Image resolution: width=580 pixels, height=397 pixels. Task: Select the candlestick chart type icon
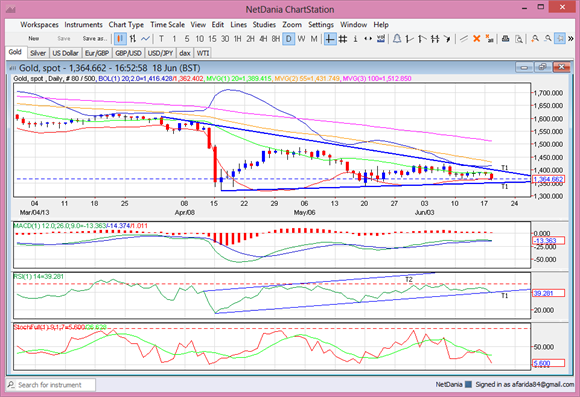point(120,38)
